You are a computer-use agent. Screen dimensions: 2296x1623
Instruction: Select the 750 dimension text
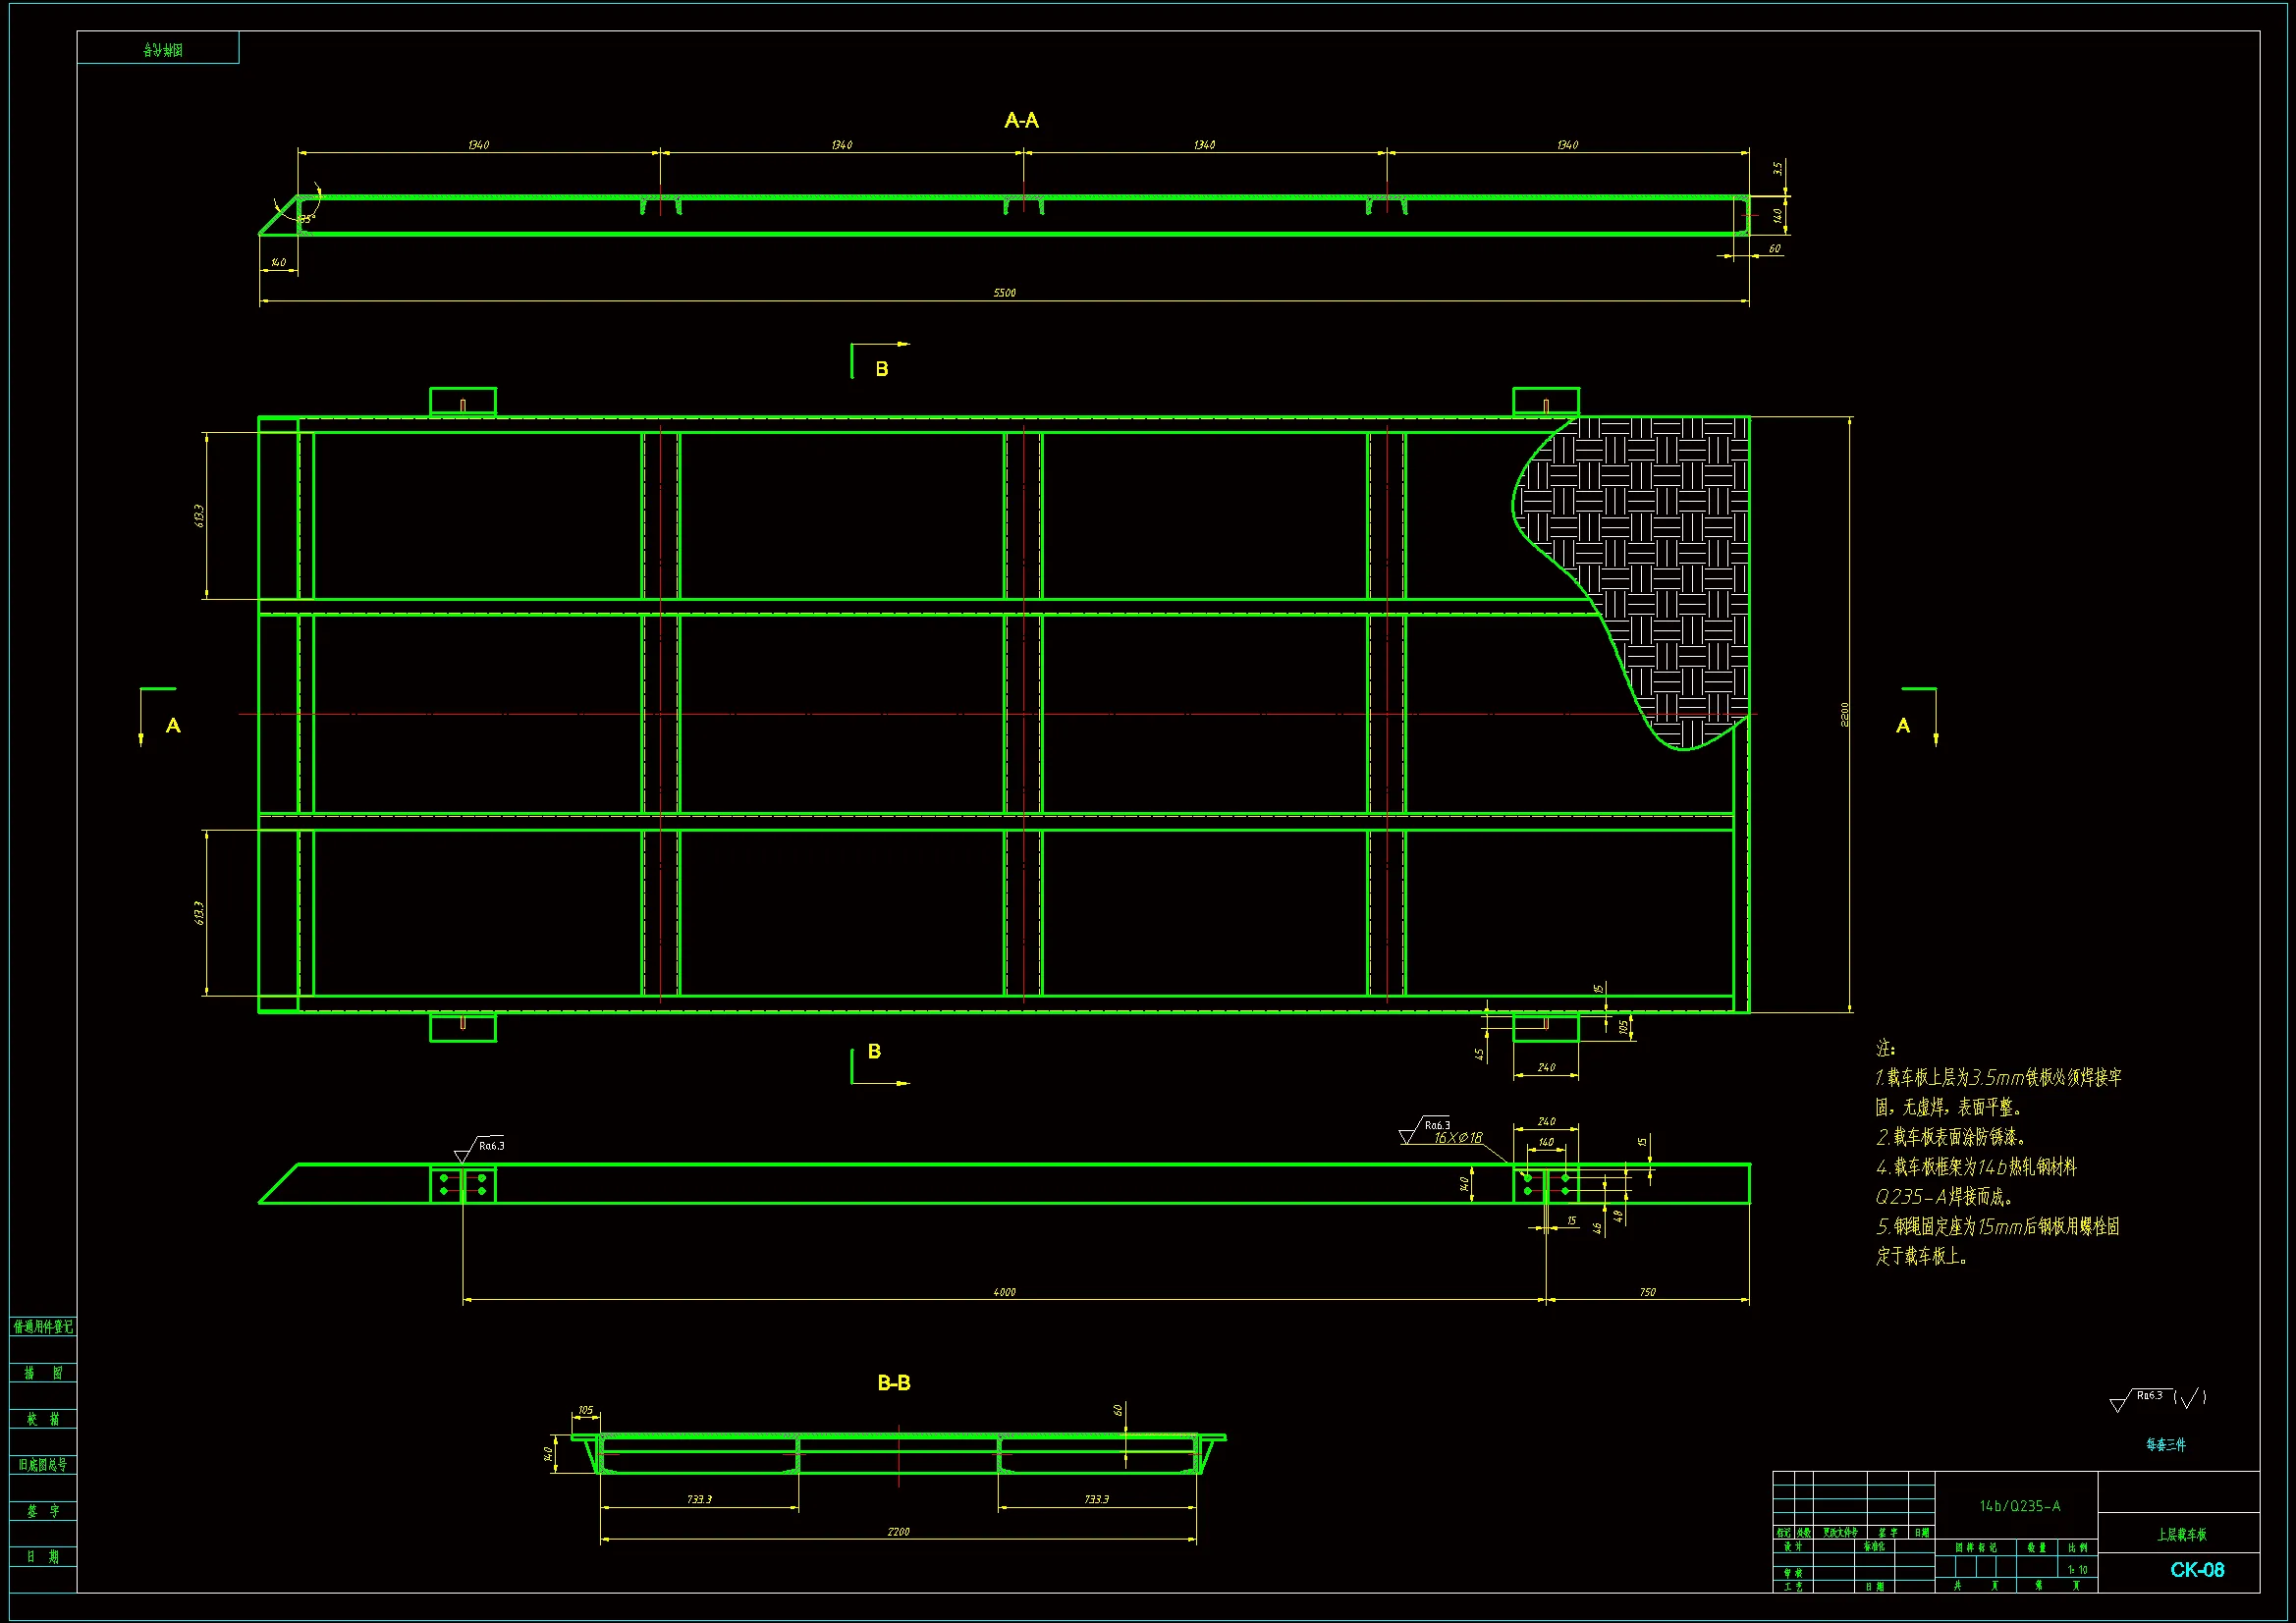click(1647, 1292)
